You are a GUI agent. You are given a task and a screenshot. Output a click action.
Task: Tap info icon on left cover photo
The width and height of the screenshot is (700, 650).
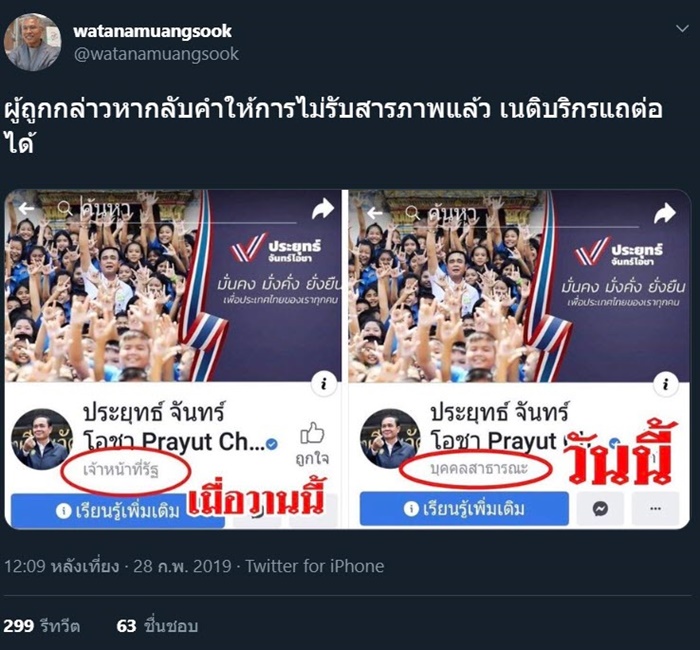324,383
